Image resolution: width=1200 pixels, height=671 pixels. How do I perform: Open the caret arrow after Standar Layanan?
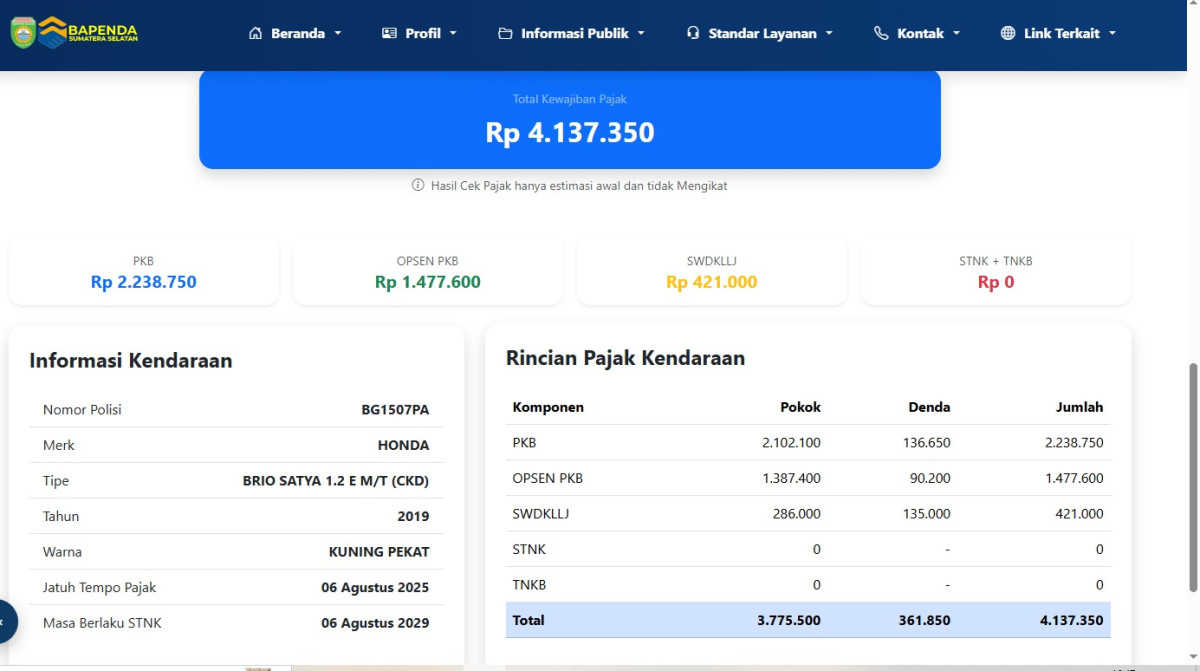pyautogui.click(x=829, y=33)
